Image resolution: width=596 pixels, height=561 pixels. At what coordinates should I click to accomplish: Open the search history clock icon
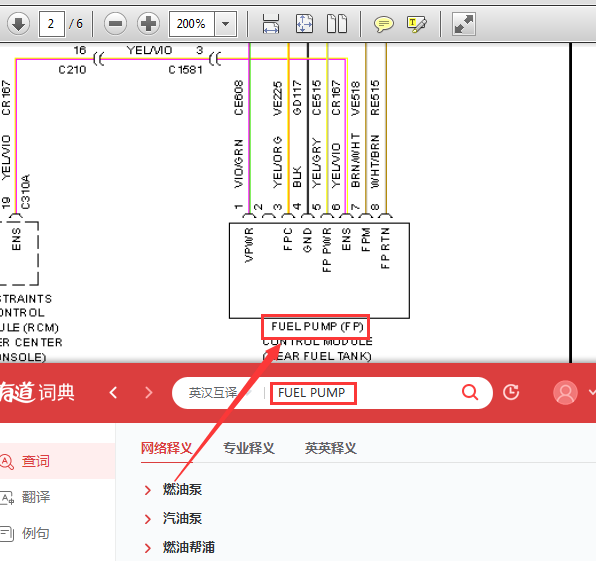pos(511,392)
